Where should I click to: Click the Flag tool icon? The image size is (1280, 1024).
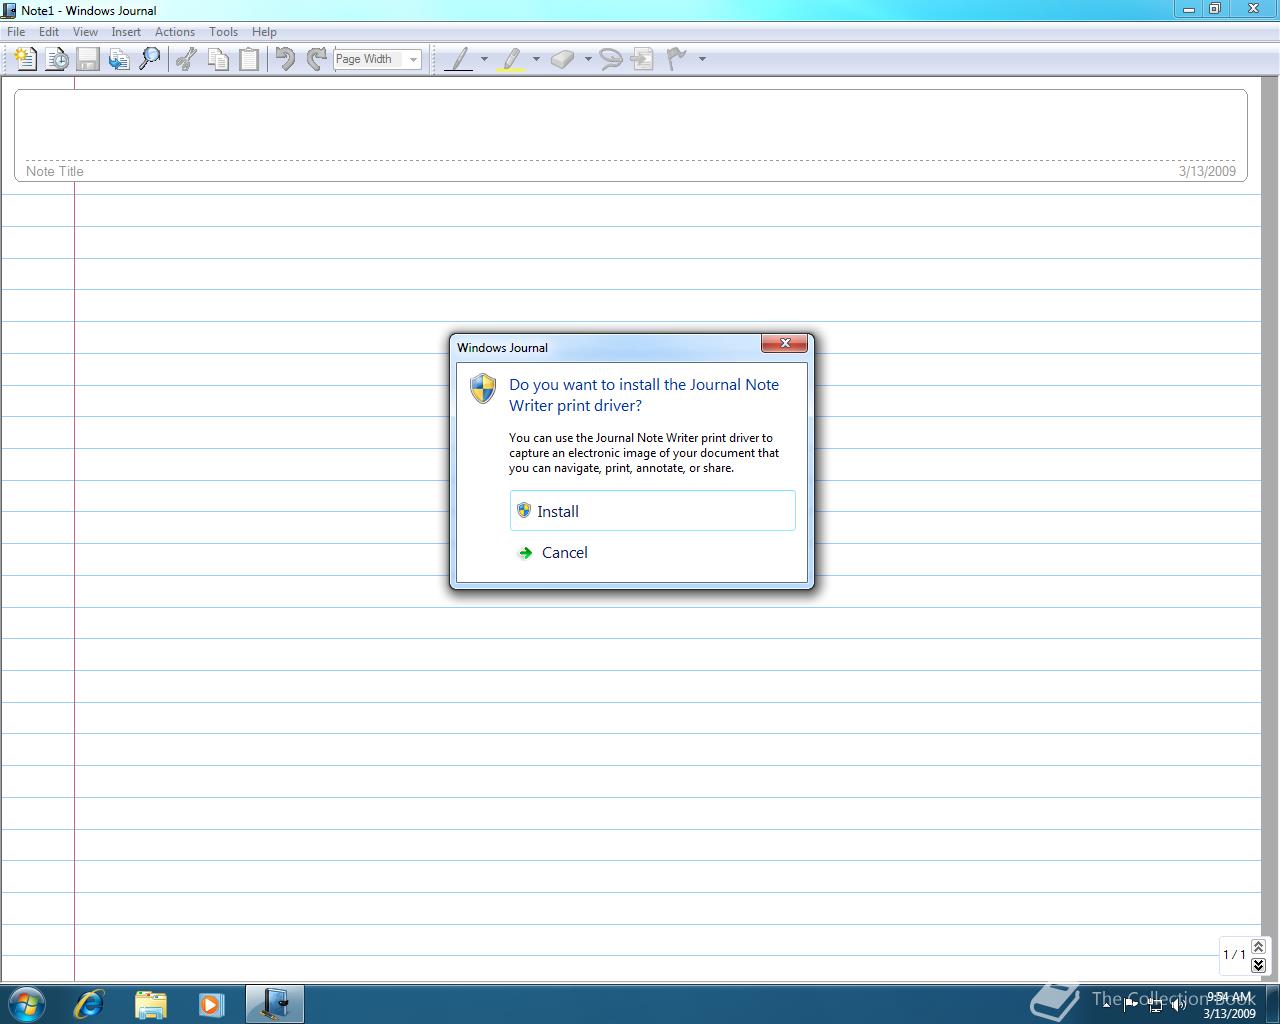pyautogui.click(x=677, y=59)
